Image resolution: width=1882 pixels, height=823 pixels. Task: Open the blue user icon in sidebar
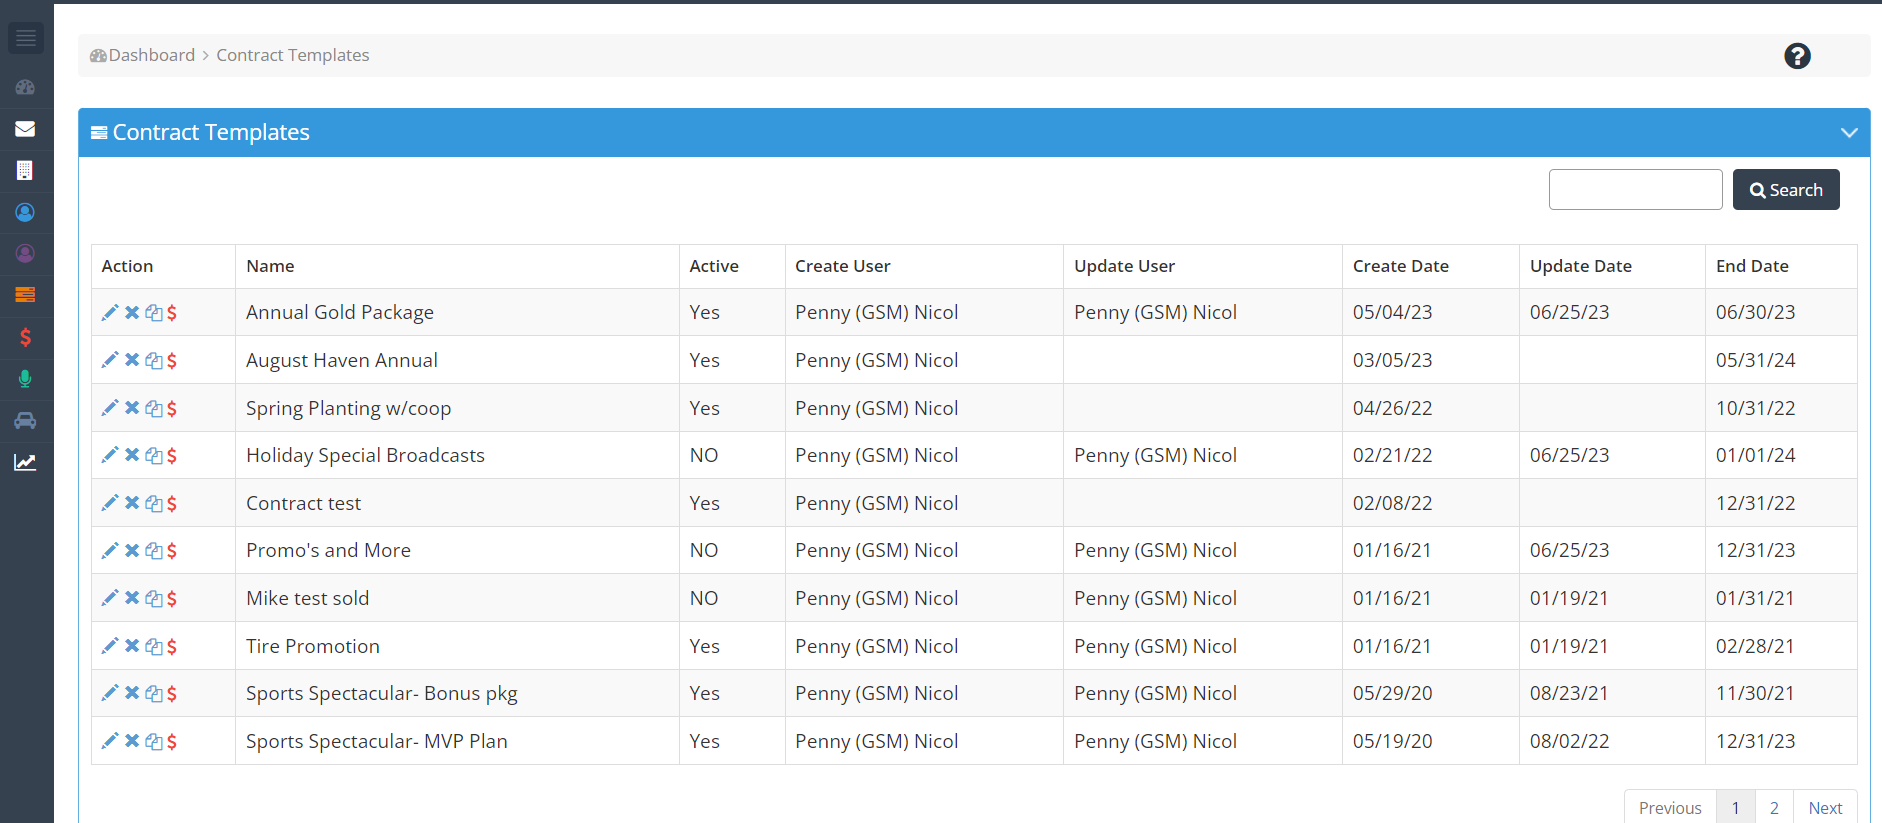[25, 212]
